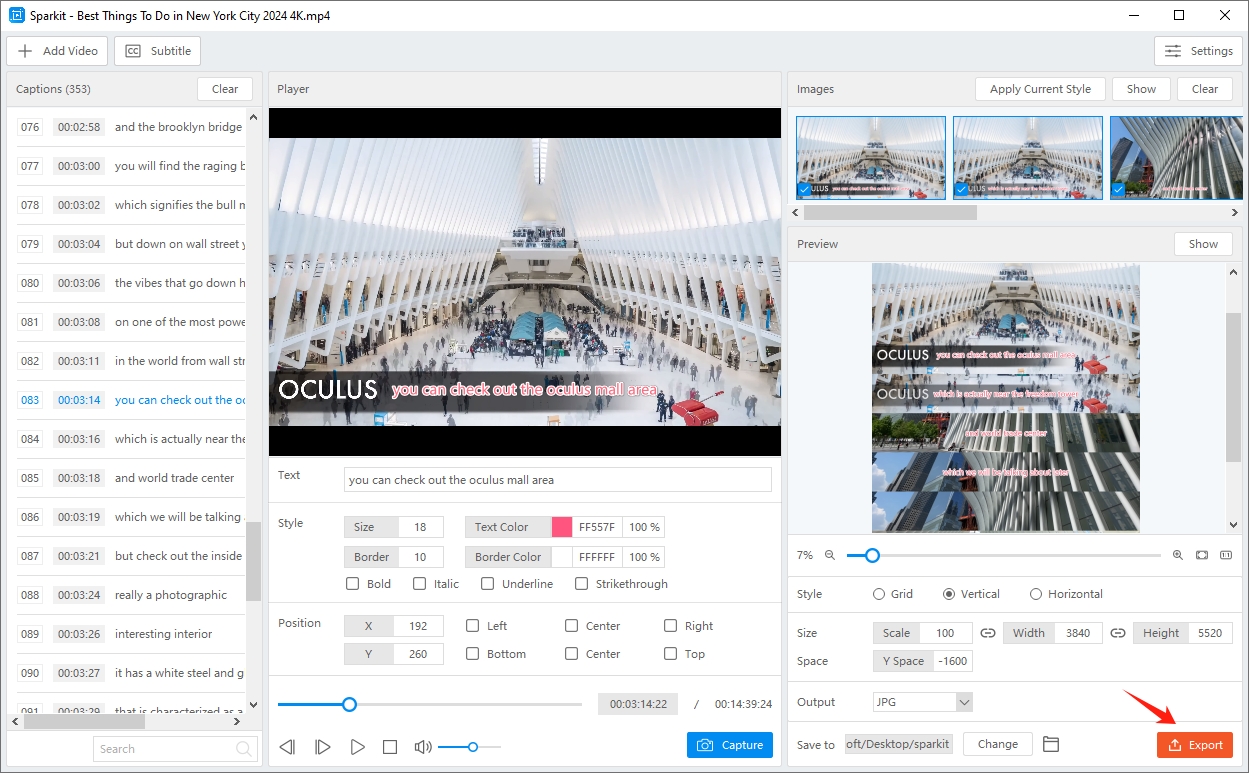Click the Export button
1249x773 pixels.
point(1195,745)
